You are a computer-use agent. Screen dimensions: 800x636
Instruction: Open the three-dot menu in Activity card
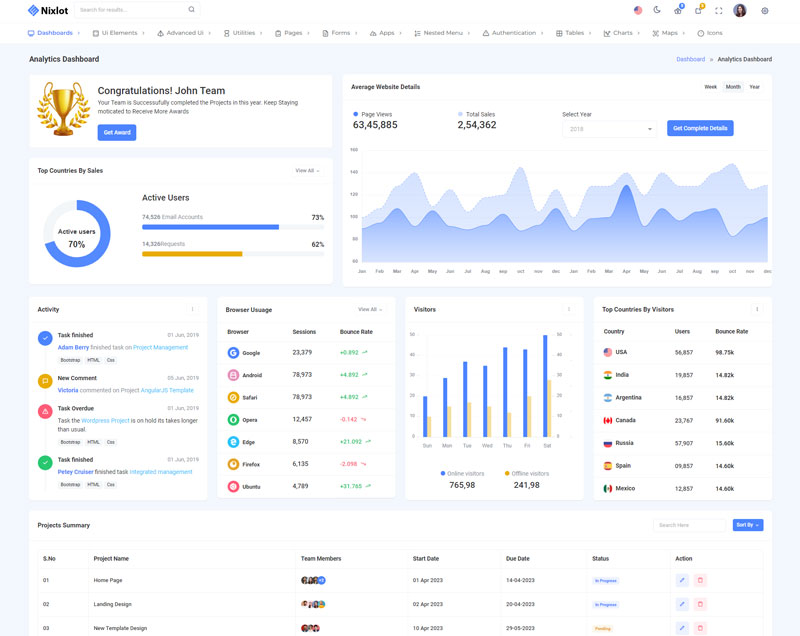click(193, 309)
